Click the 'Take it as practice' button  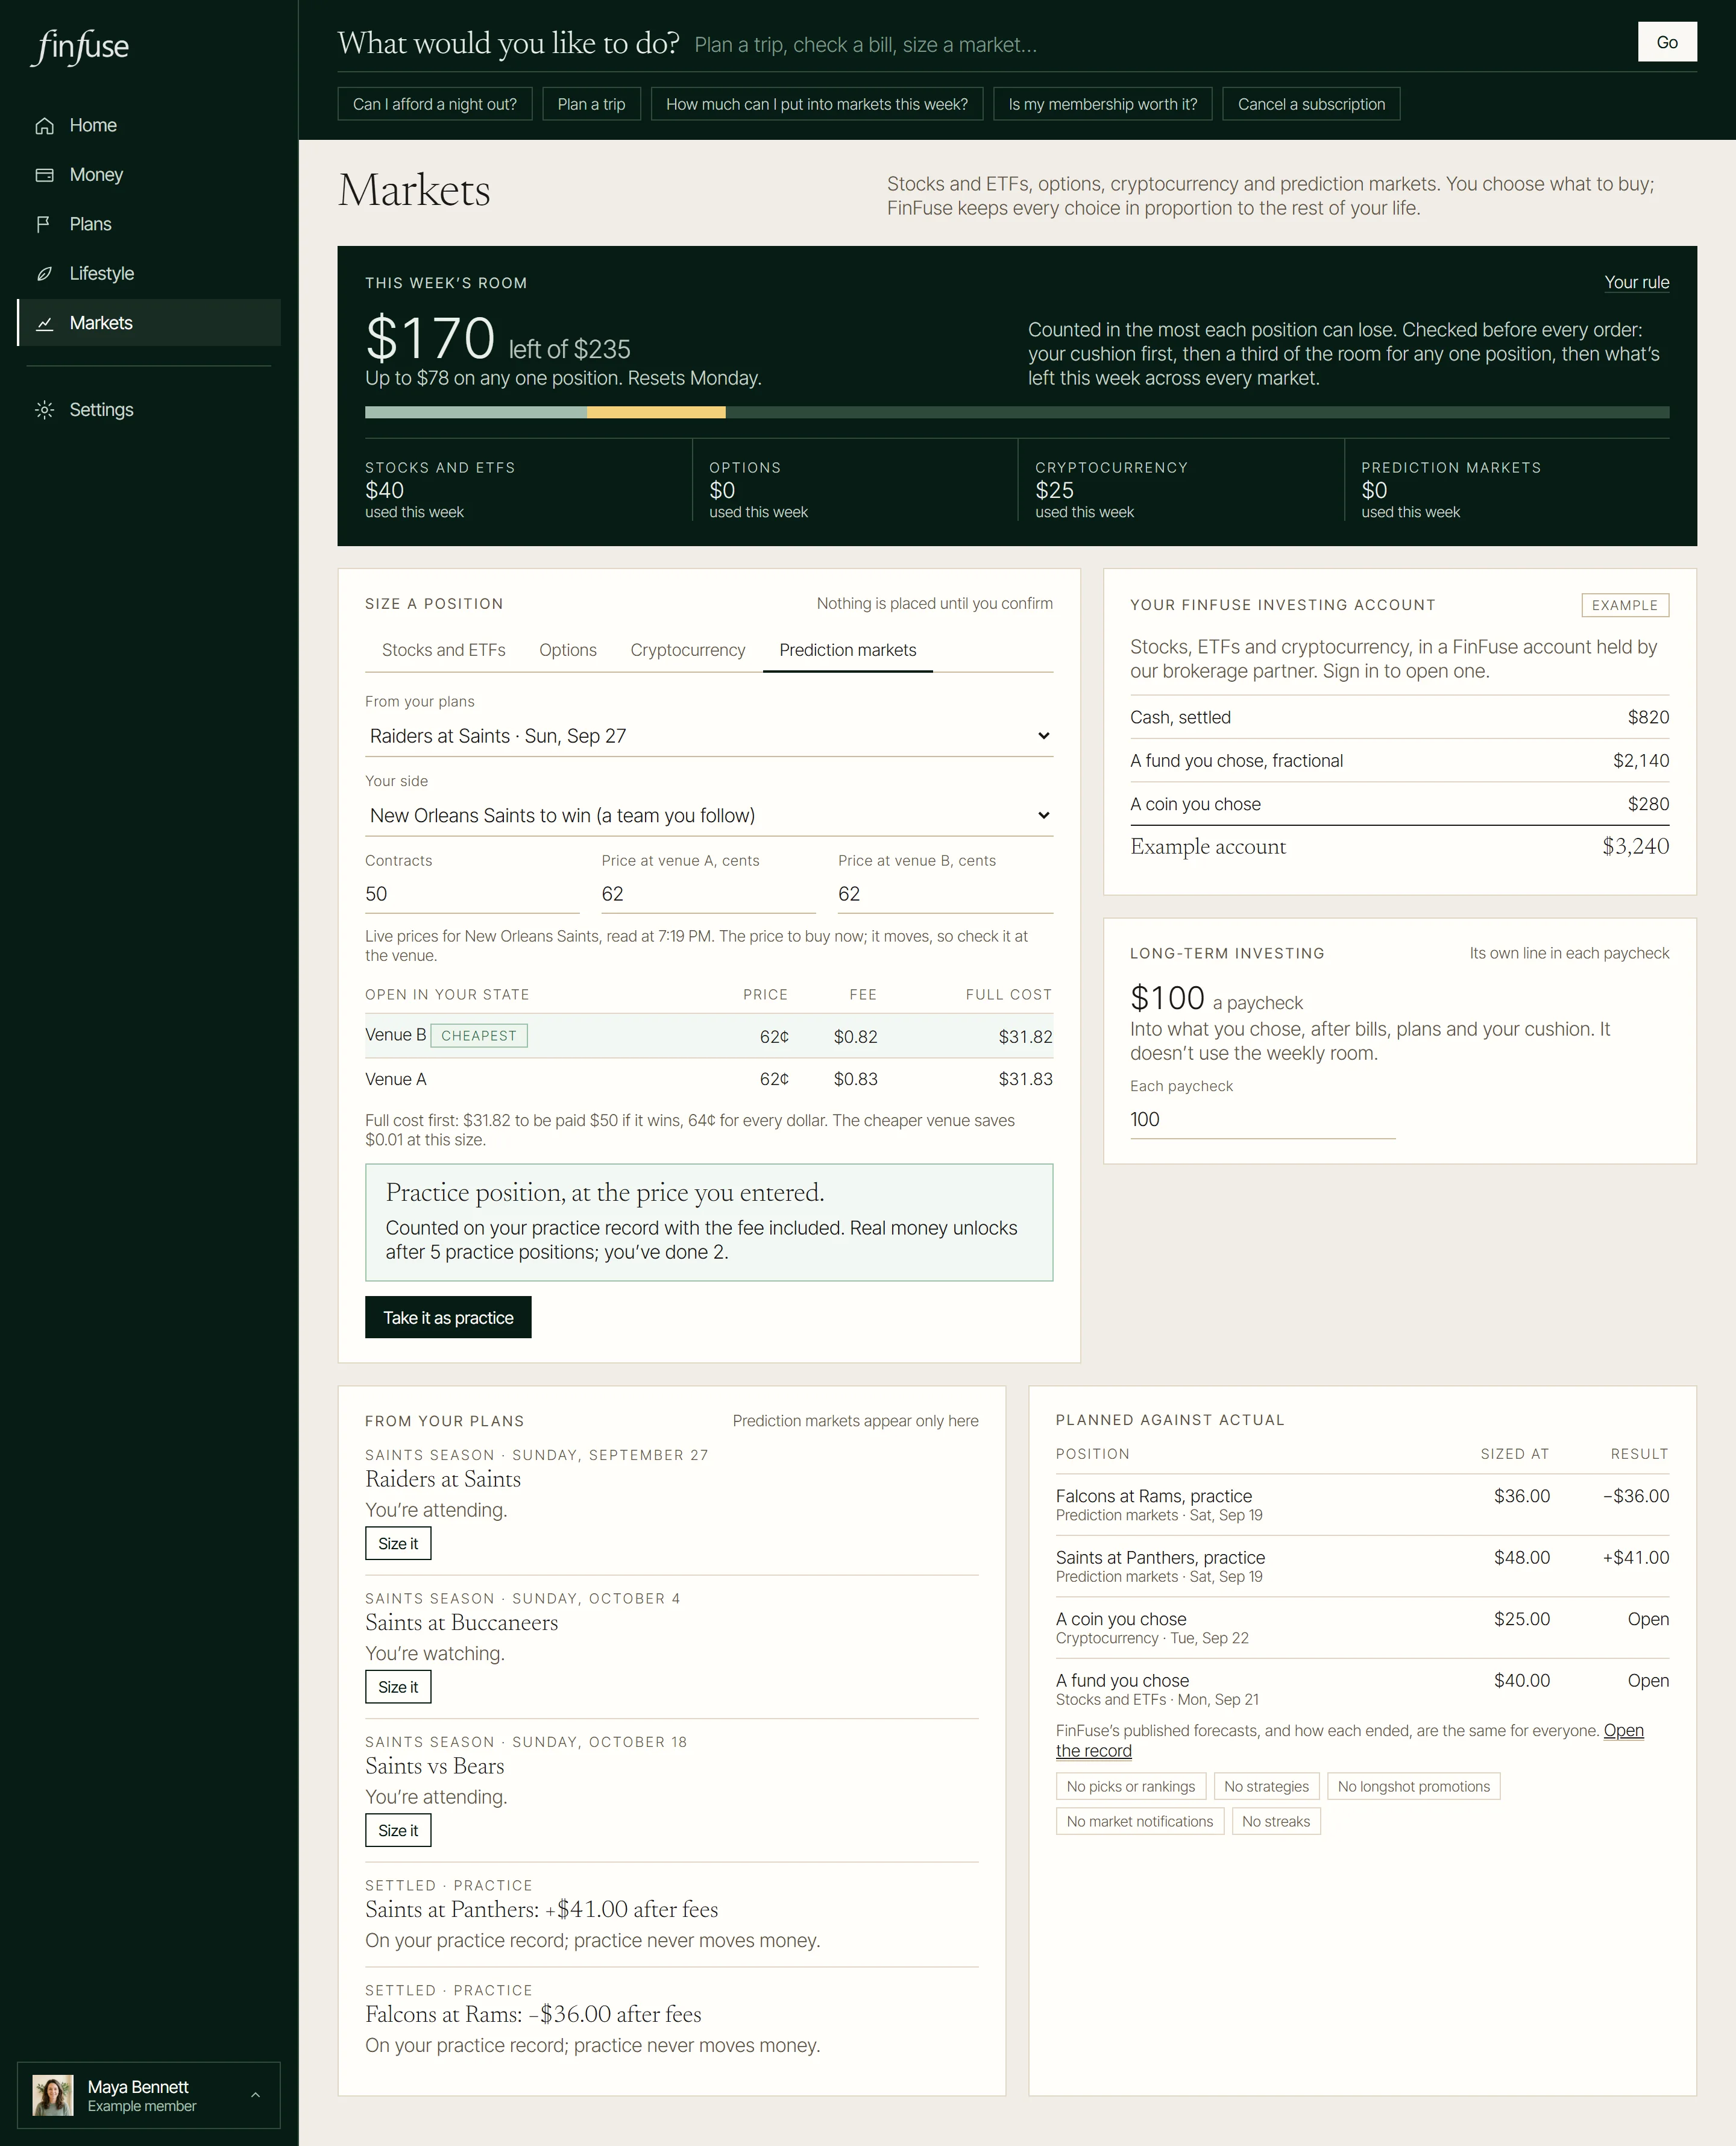point(448,1318)
